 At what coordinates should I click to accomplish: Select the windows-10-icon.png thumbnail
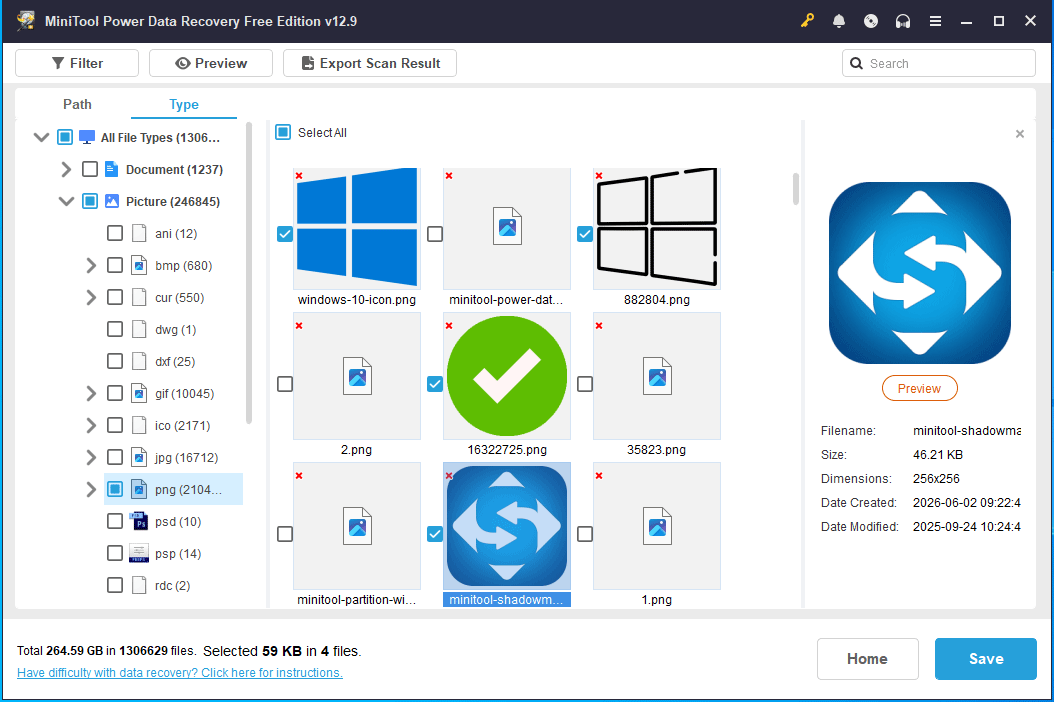coord(357,228)
